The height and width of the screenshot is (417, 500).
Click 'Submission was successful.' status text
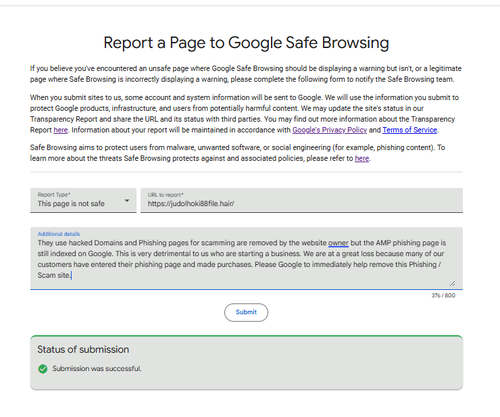coord(97,369)
